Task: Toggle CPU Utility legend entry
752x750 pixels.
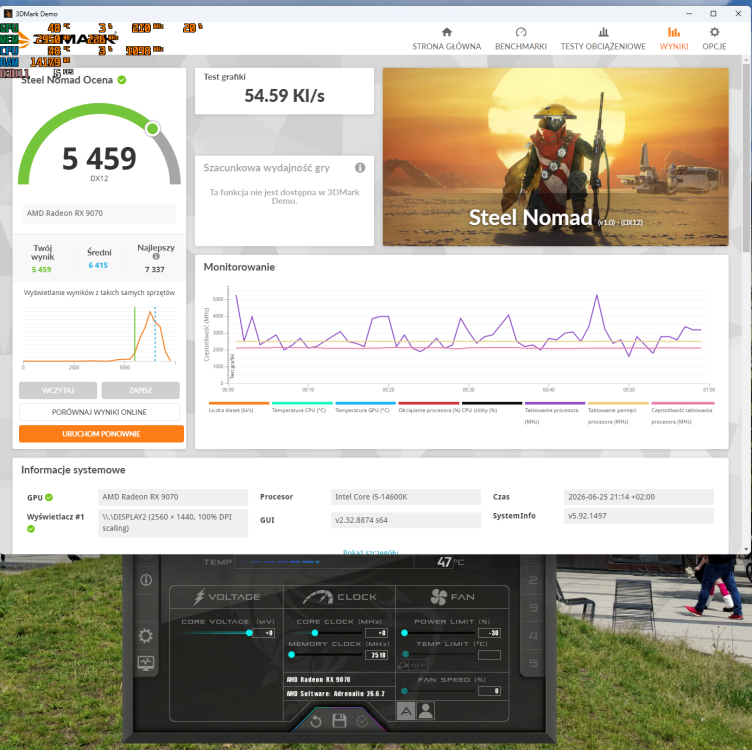Action: [x=492, y=408]
